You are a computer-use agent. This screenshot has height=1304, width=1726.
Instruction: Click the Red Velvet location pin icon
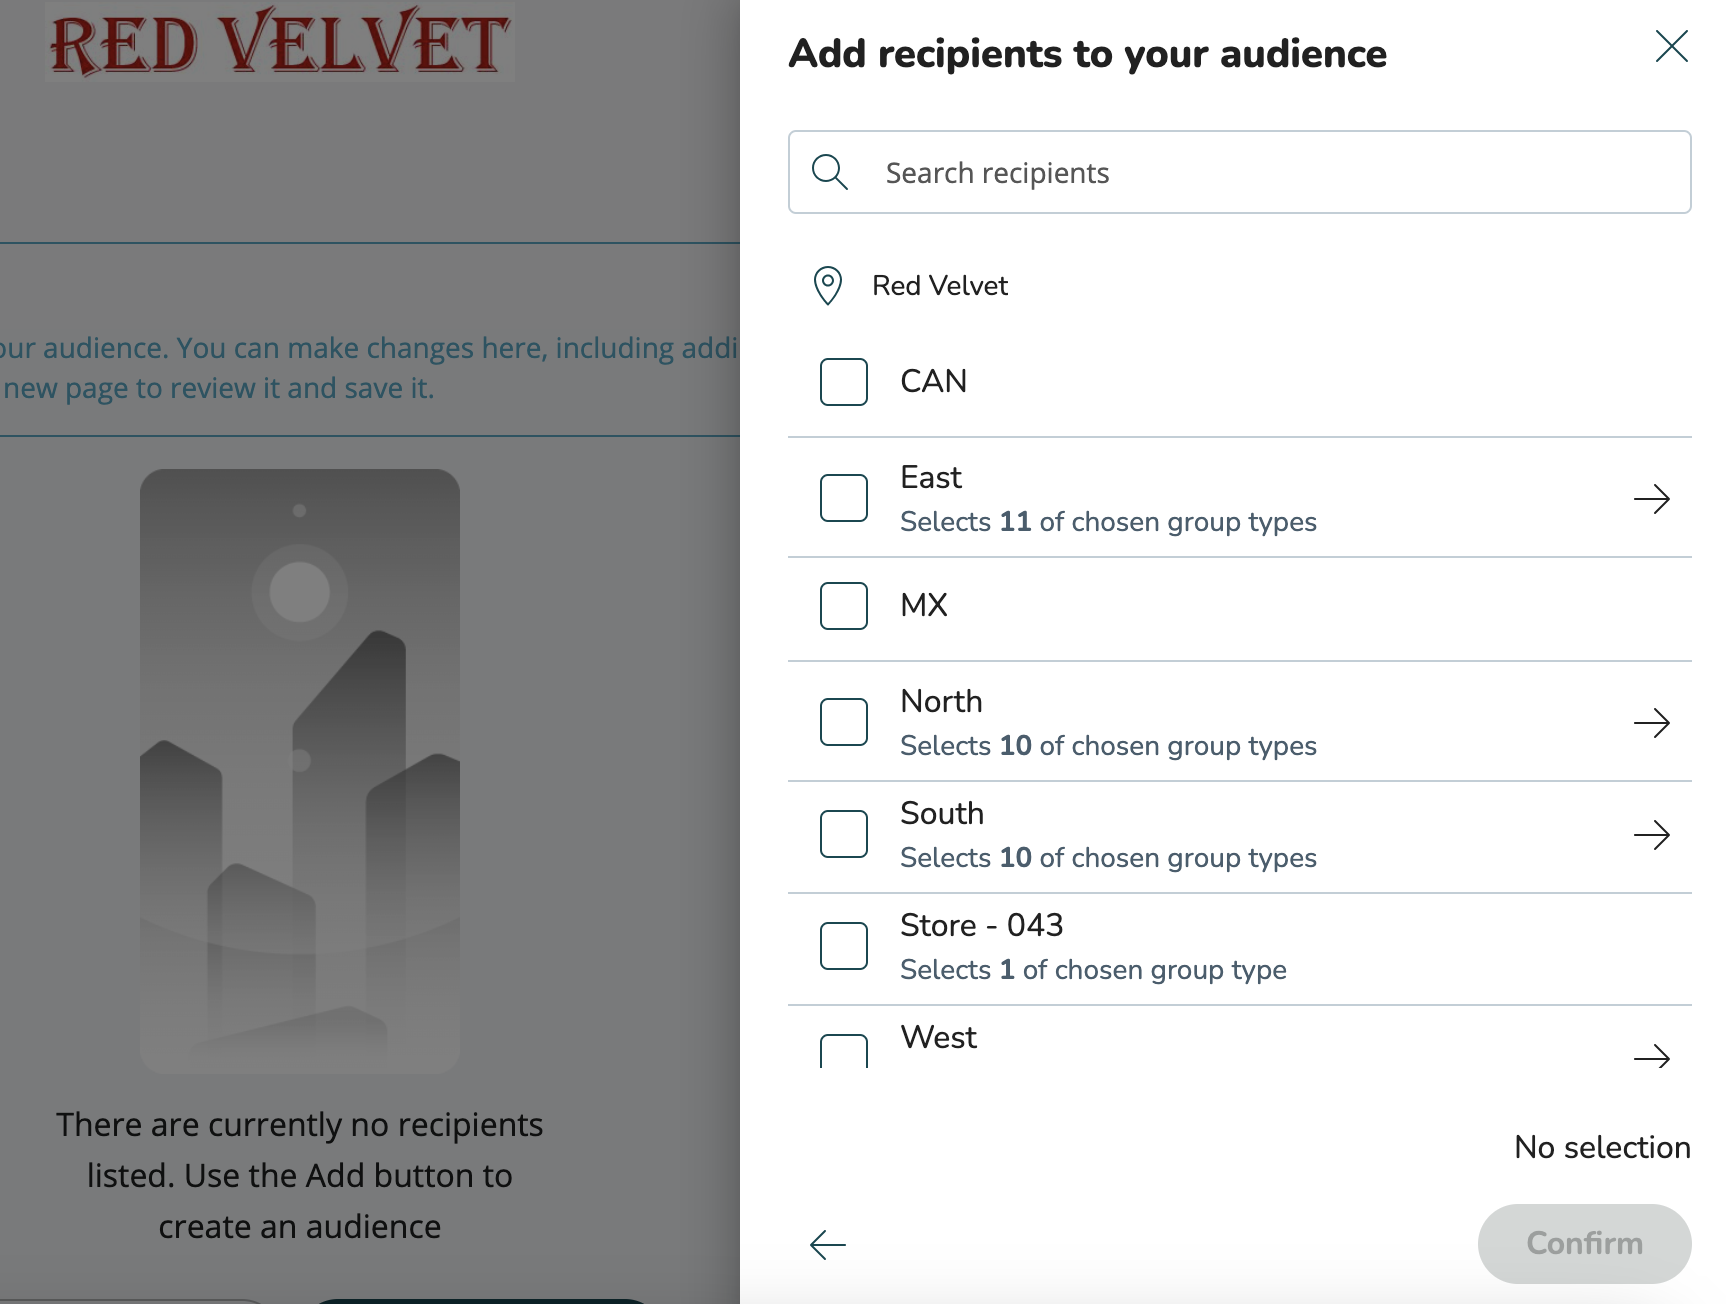[x=828, y=286]
